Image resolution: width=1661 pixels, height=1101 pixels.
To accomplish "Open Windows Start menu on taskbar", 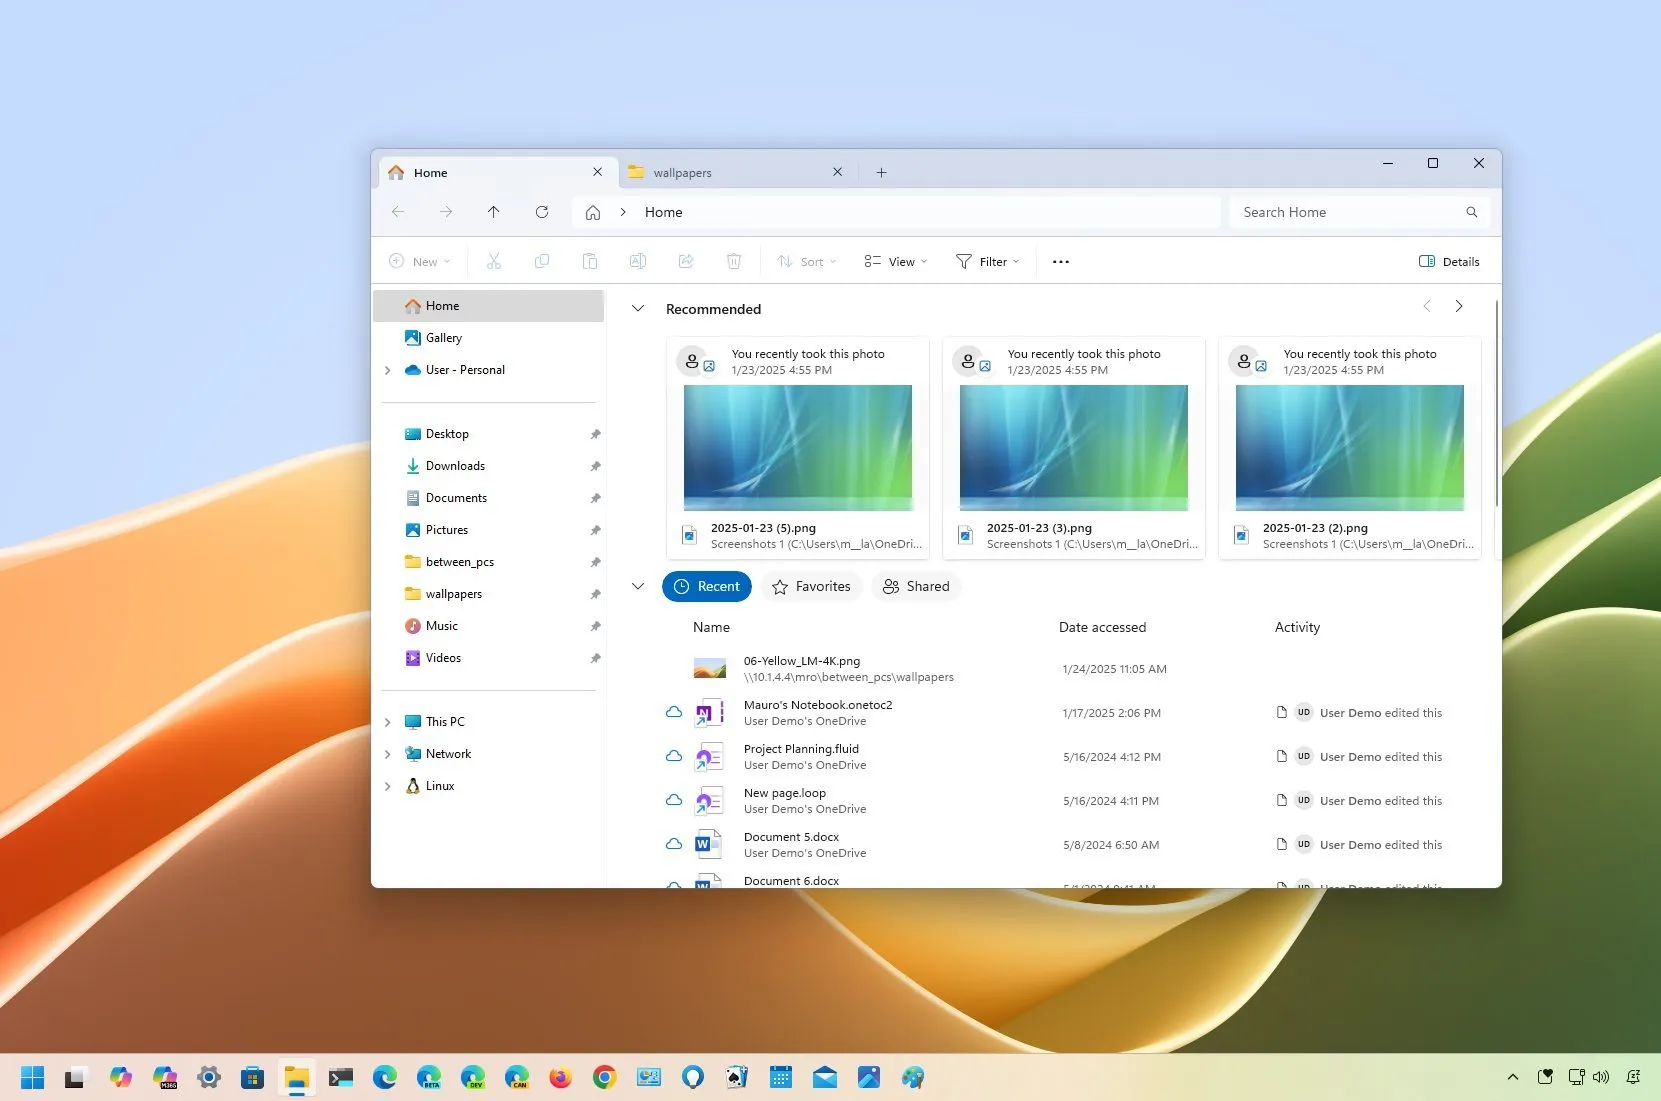I will point(33,1077).
